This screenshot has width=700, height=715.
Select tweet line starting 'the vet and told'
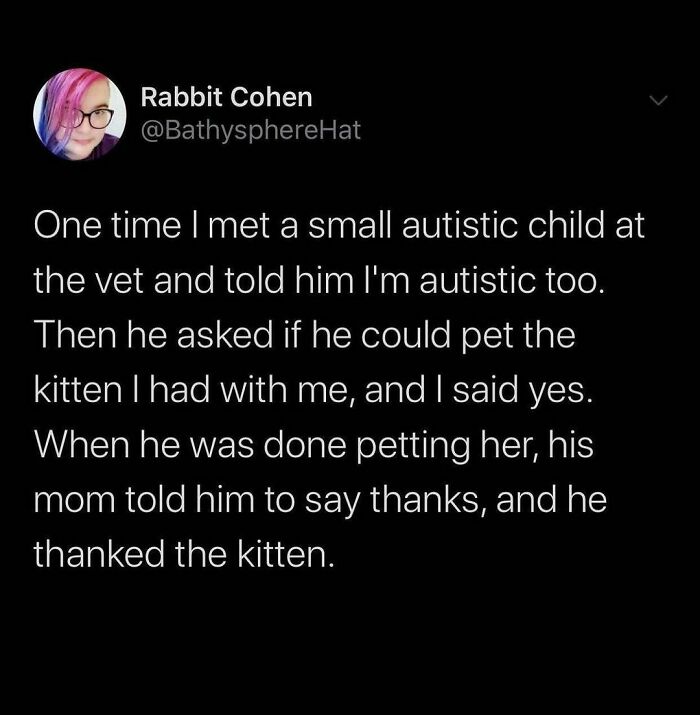[319, 280]
